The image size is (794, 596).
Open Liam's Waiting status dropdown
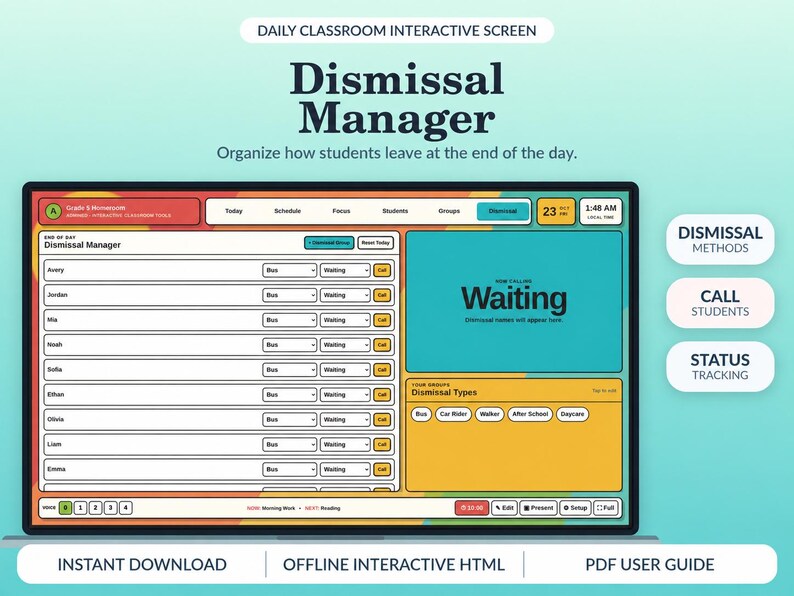click(x=345, y=445)
